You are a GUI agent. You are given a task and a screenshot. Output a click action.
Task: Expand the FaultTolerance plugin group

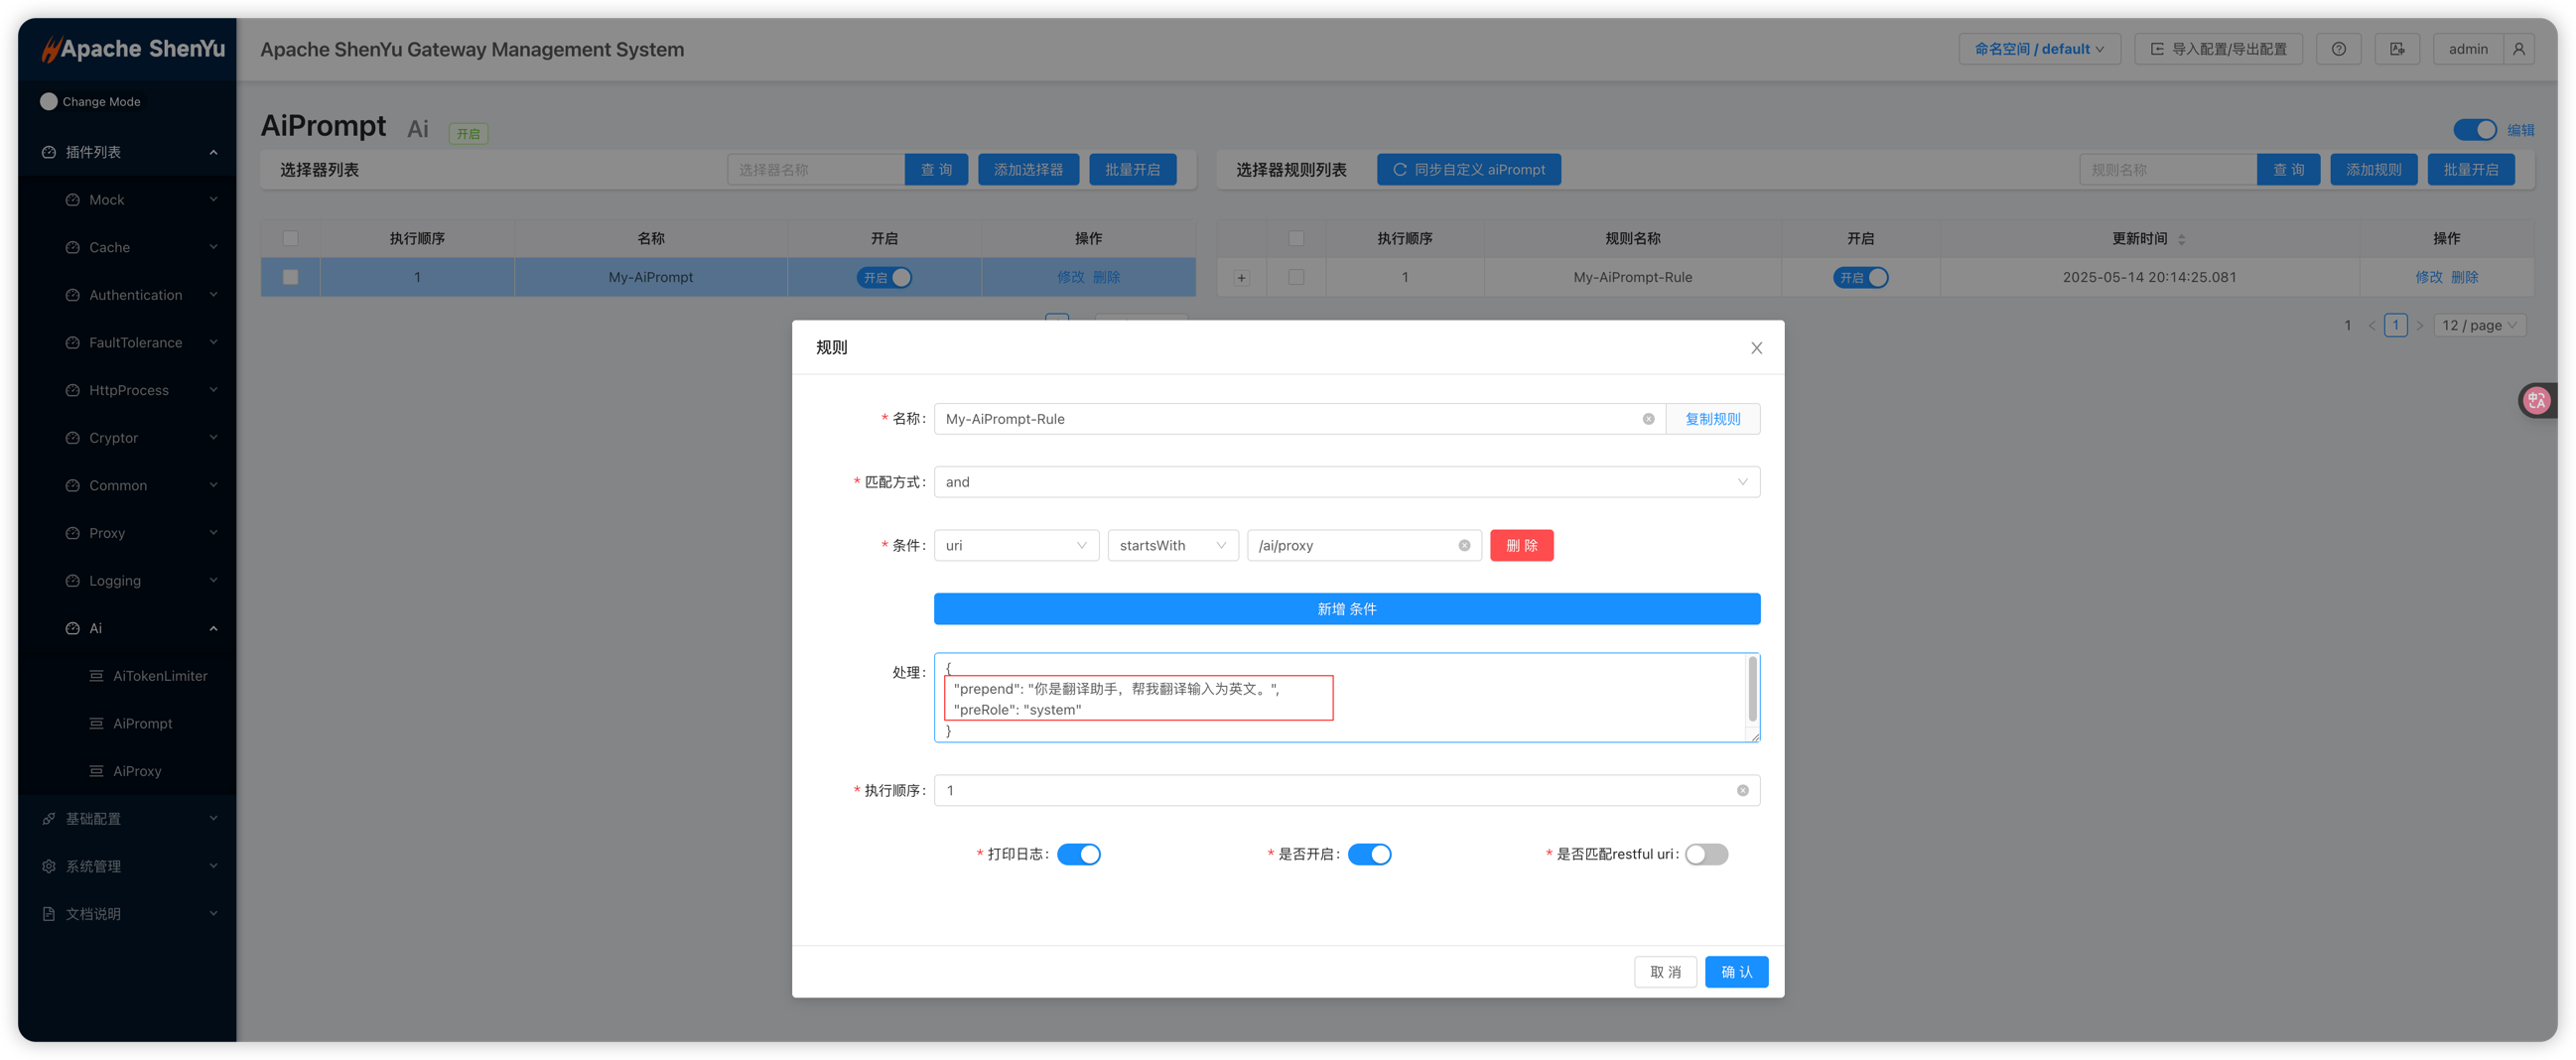coord(127,342)
